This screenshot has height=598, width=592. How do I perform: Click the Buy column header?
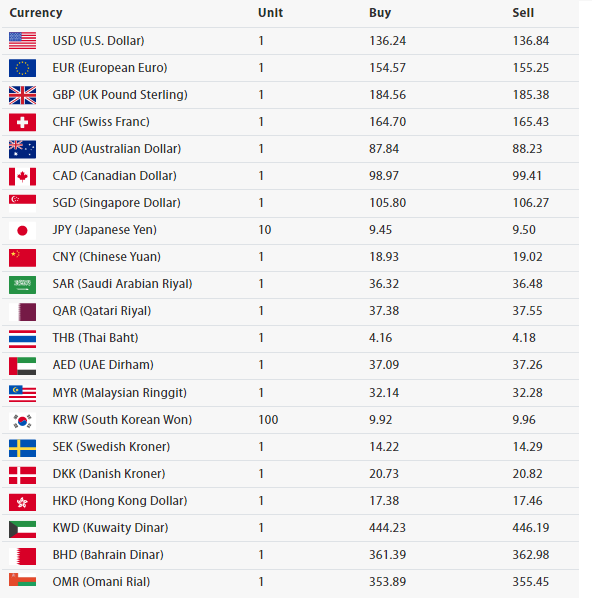380,13
